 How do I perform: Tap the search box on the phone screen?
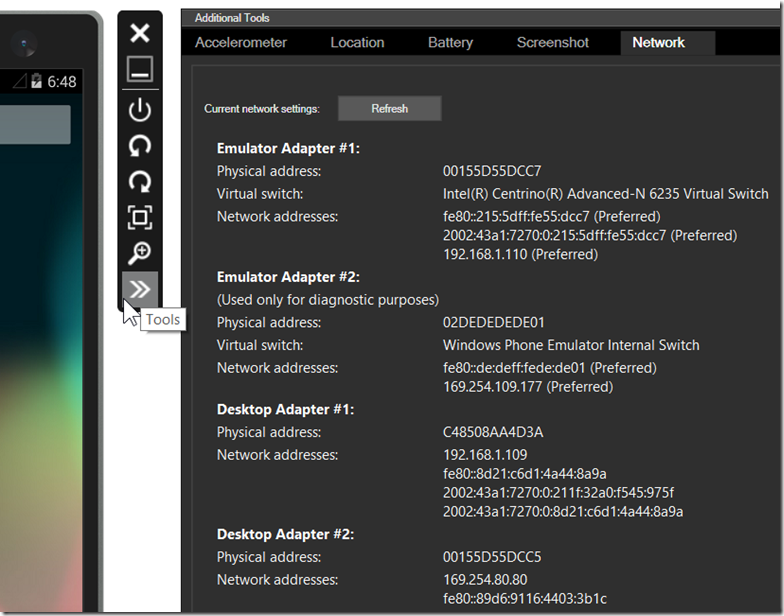pyautogui.click(x=35, y=125)
